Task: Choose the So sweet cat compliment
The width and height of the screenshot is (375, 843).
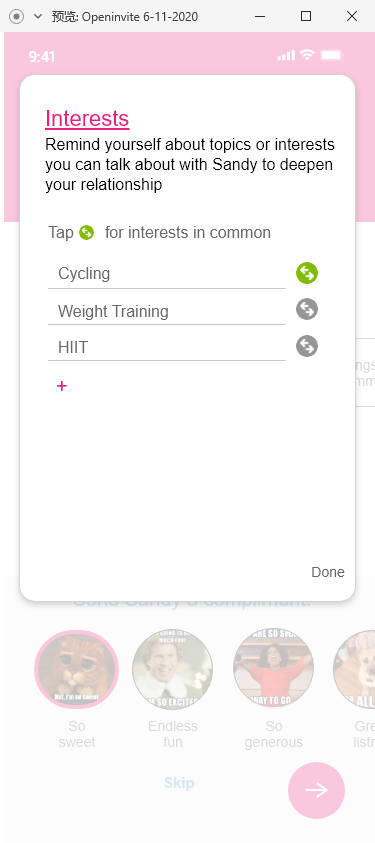Action: coord(76,669)
